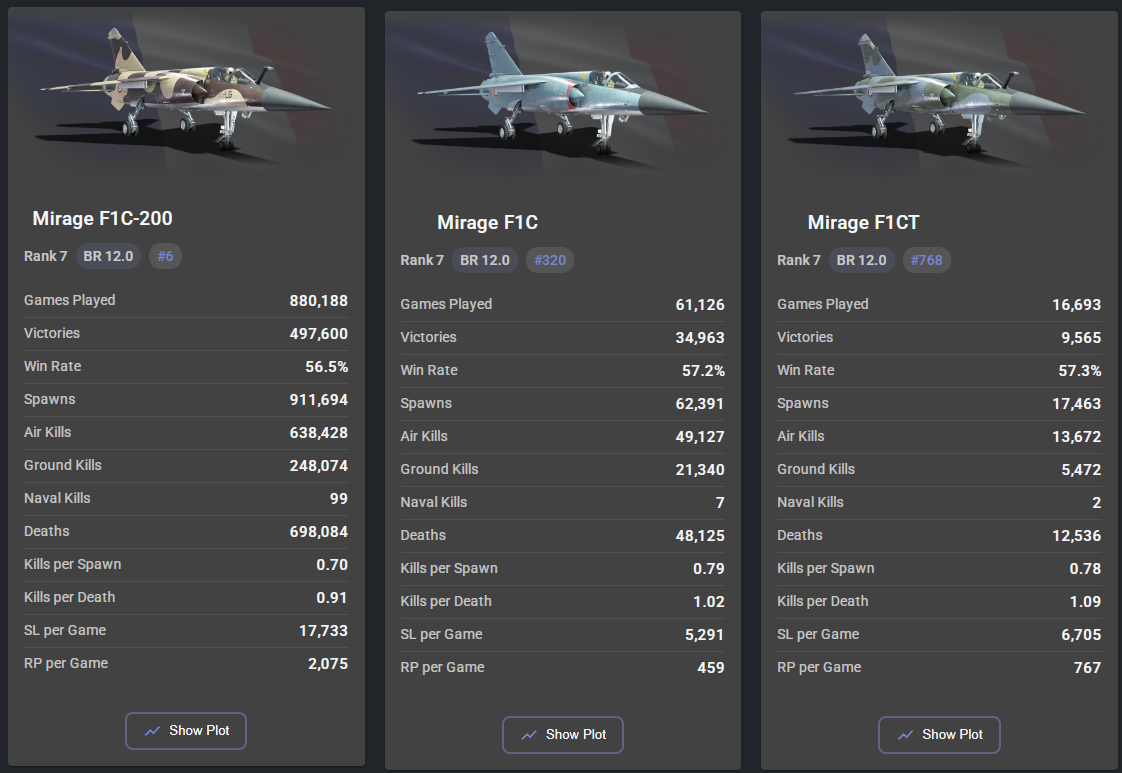Click the Mirage F1C title
Image resolution: width=1122 pixels, height=773 pixels.
click(x=487, y=223)
